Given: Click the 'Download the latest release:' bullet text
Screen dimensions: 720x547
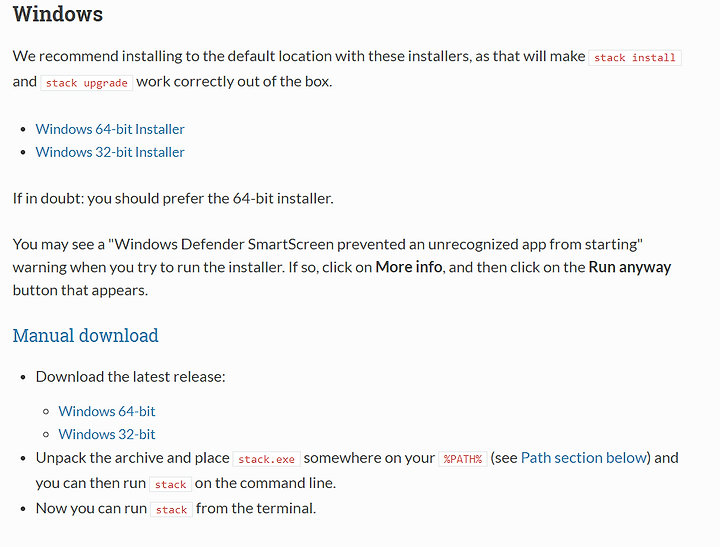Looking at the screenshot, I should coord(130,377).
